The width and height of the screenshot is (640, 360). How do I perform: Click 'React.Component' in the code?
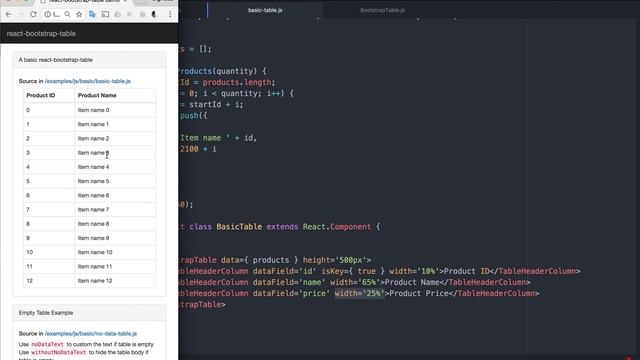tap(337, 227)
